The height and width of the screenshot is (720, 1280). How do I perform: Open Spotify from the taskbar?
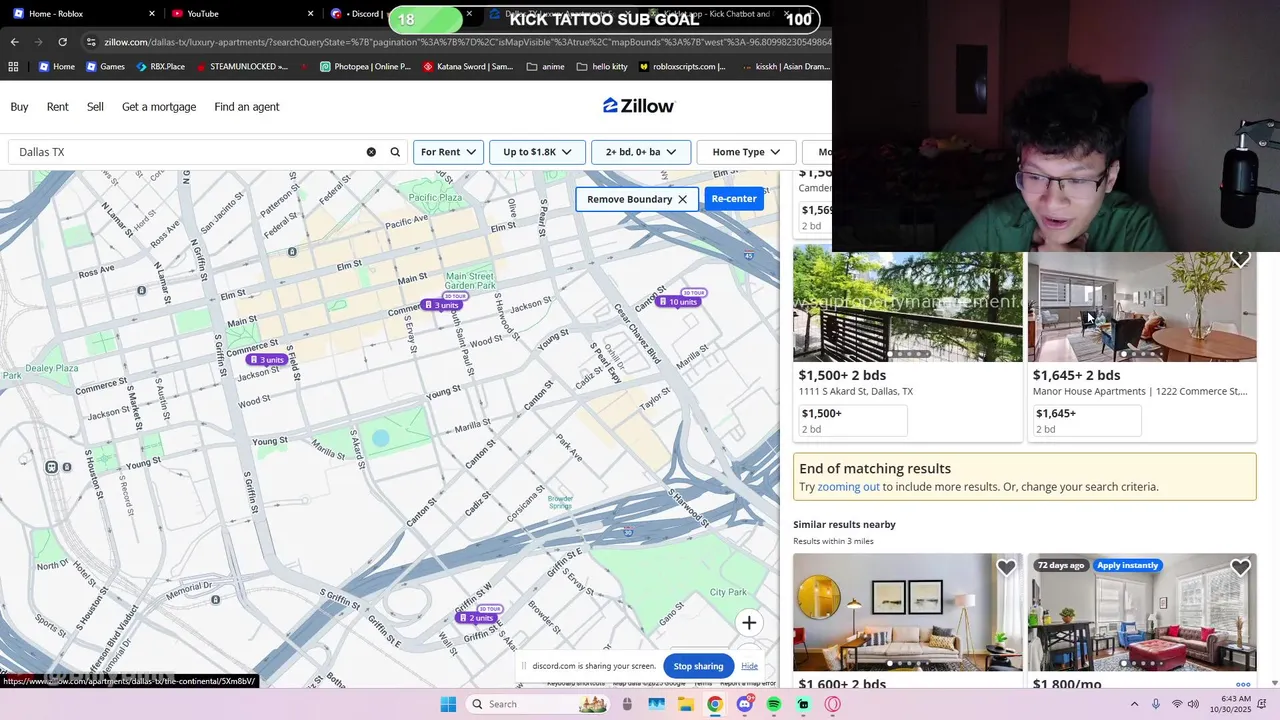(774, 704)
